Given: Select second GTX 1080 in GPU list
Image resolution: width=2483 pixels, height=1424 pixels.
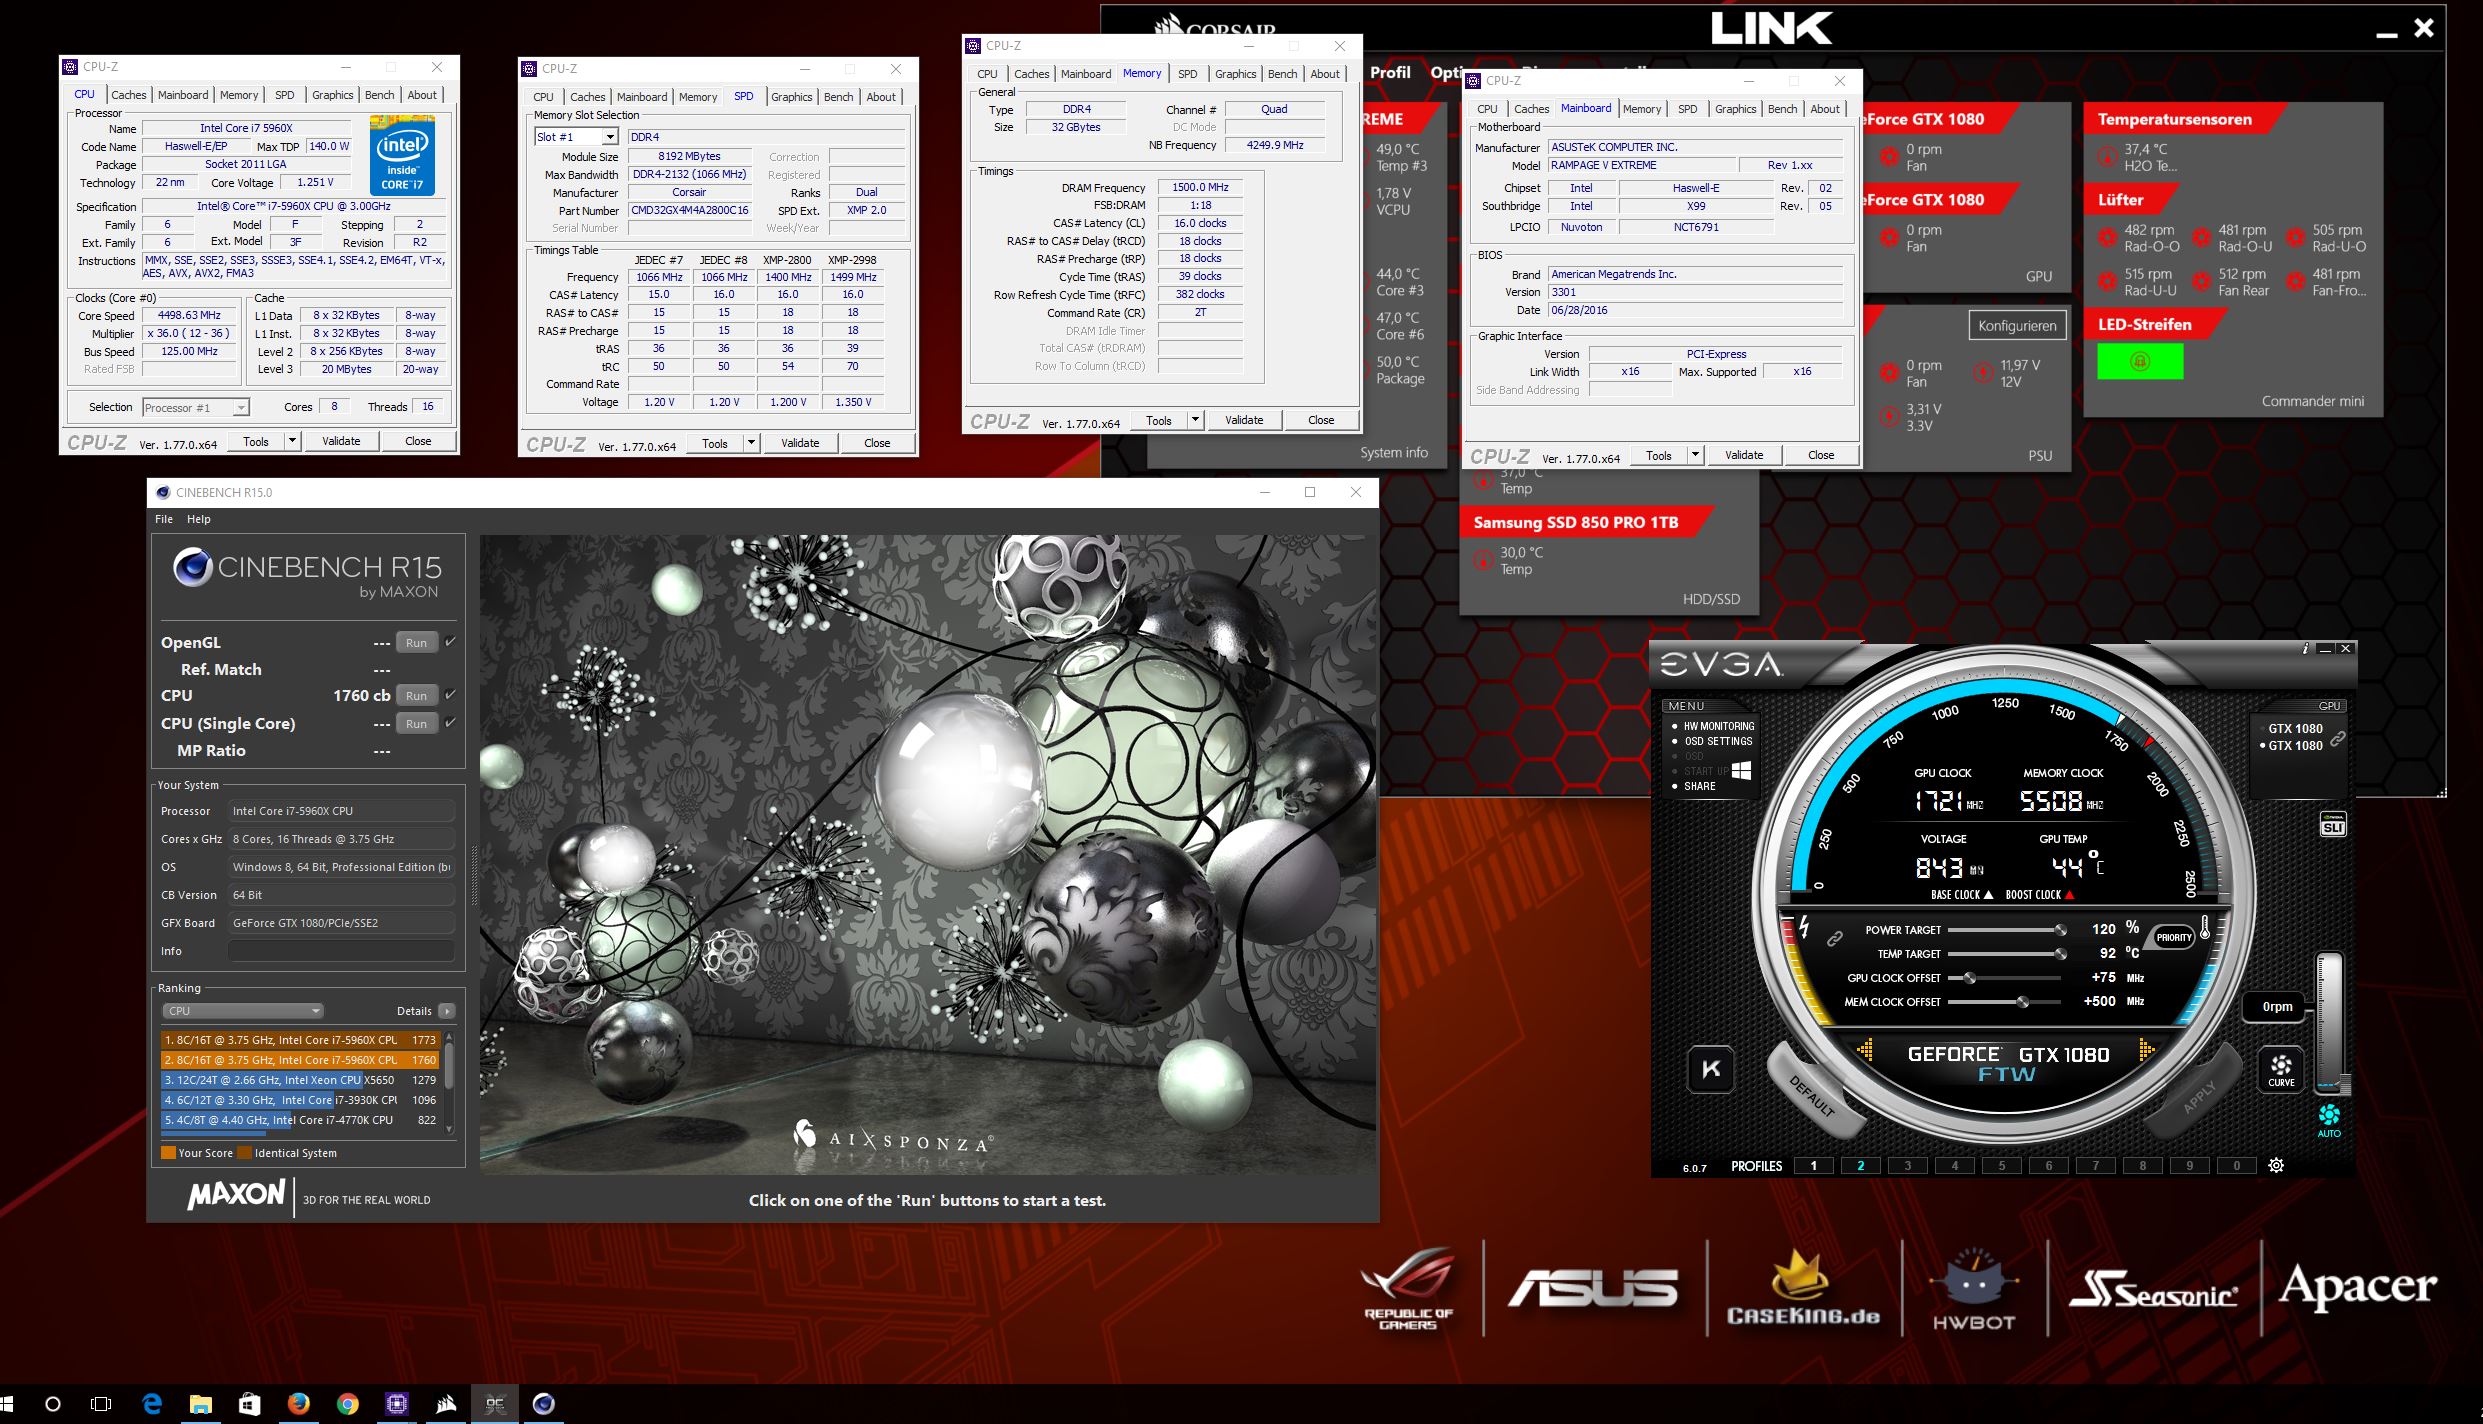Looking at the screenshot, I should pos(2294,746).
